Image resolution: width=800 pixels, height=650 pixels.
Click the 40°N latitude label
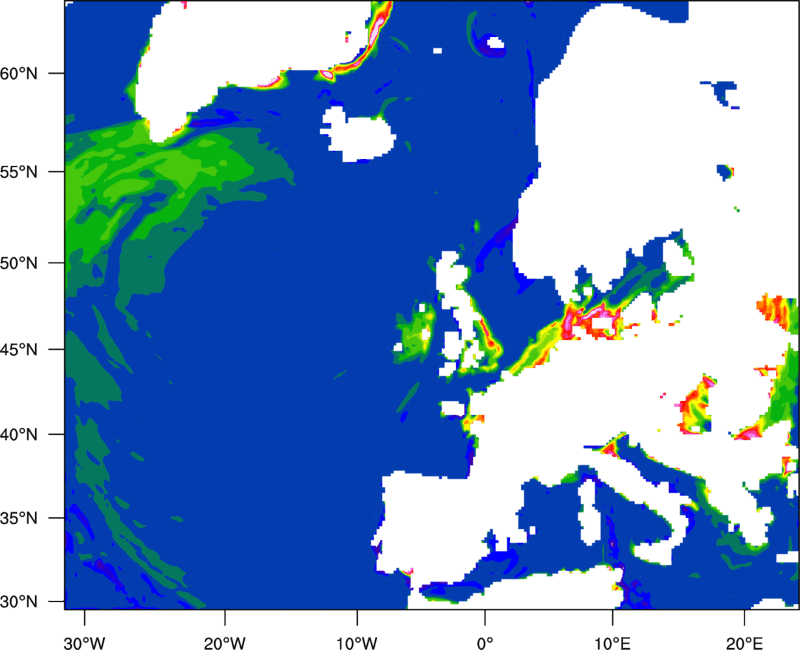(x=19, y=435)
